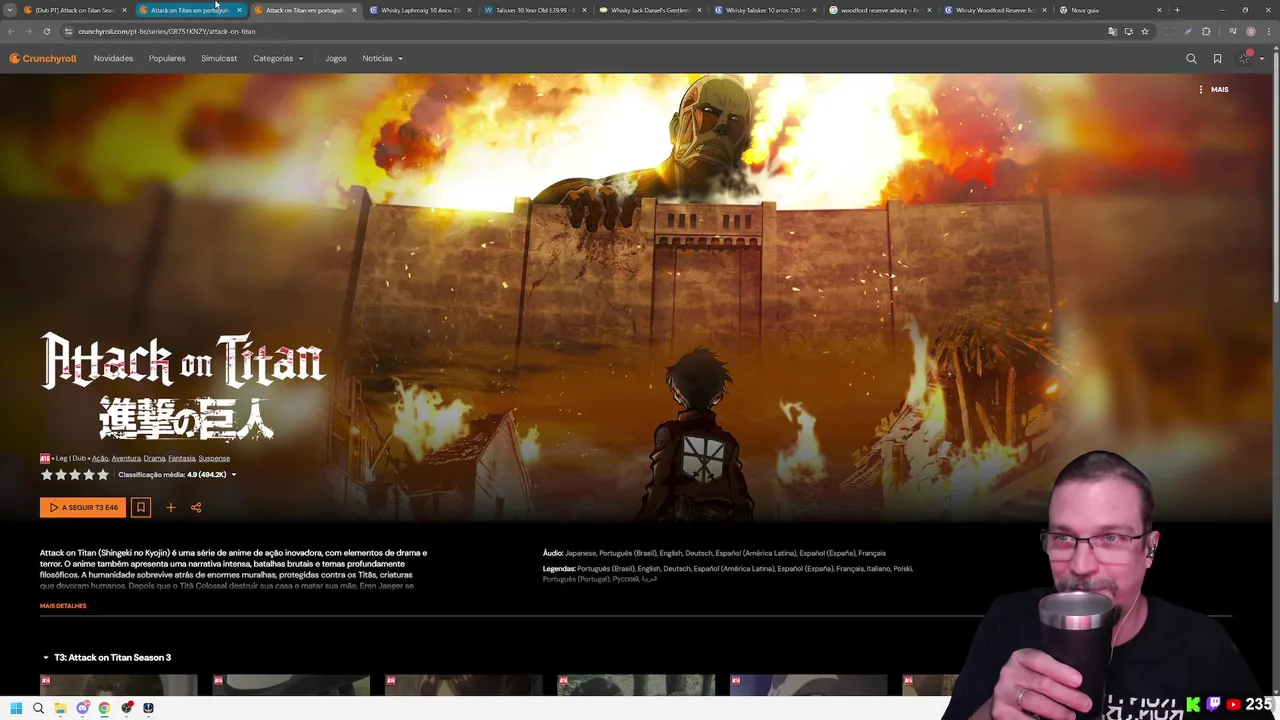Viewport: 1280px width, 720px height.
Task: Open the second Season 3 episode thumbnail
Action: [291, 684]
